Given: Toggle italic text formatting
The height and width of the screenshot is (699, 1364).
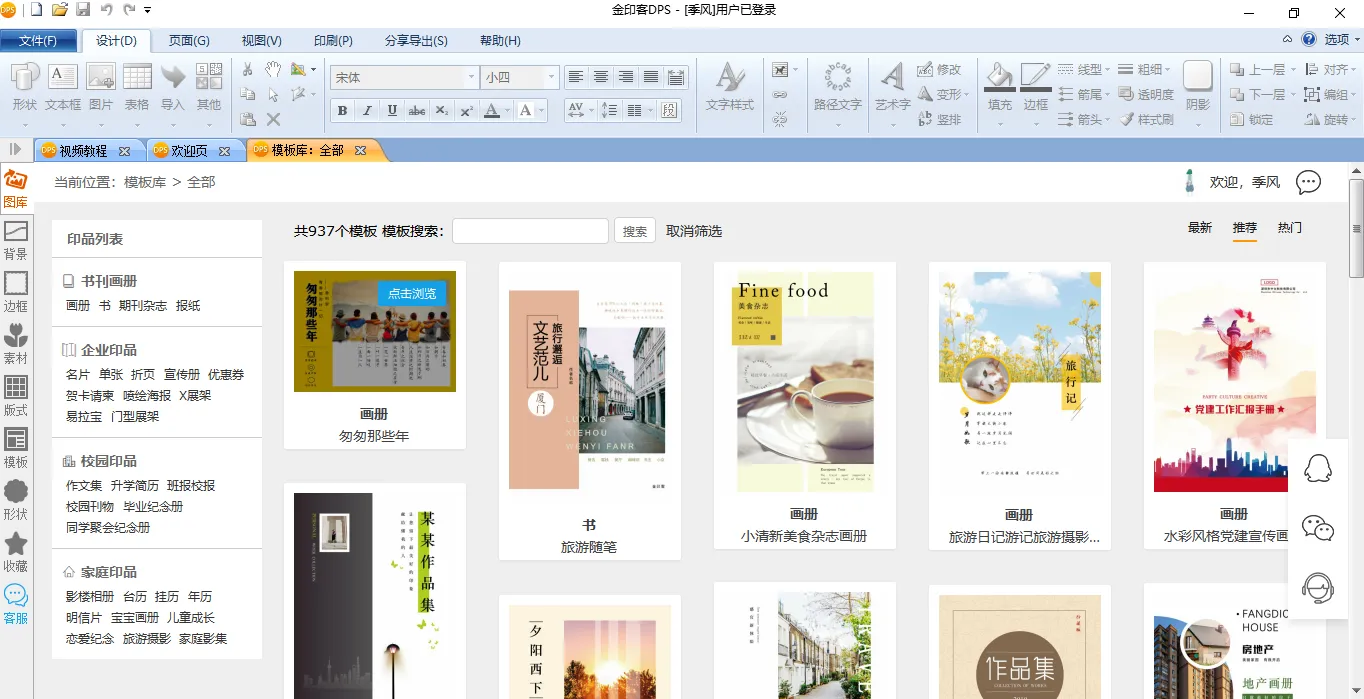Looking at the screenshot, I should (367, 111).
